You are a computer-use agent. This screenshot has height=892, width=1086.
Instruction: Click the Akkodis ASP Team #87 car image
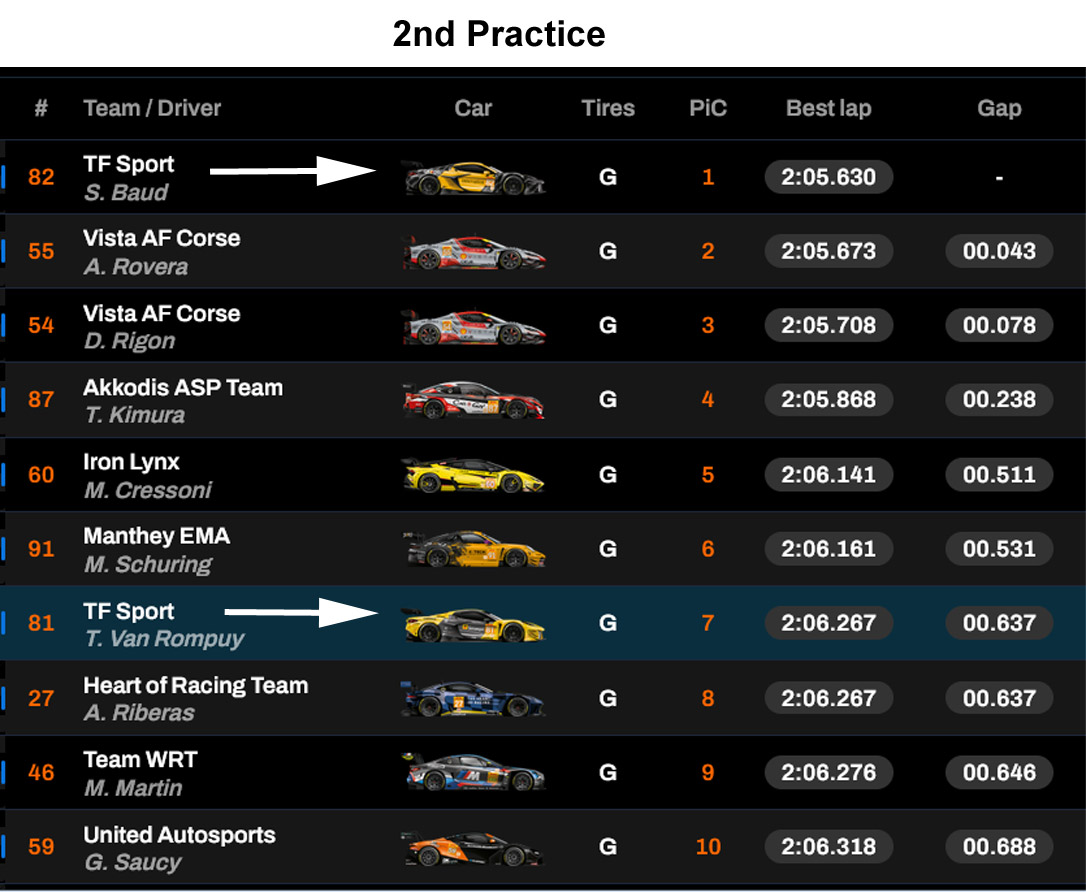474,400
